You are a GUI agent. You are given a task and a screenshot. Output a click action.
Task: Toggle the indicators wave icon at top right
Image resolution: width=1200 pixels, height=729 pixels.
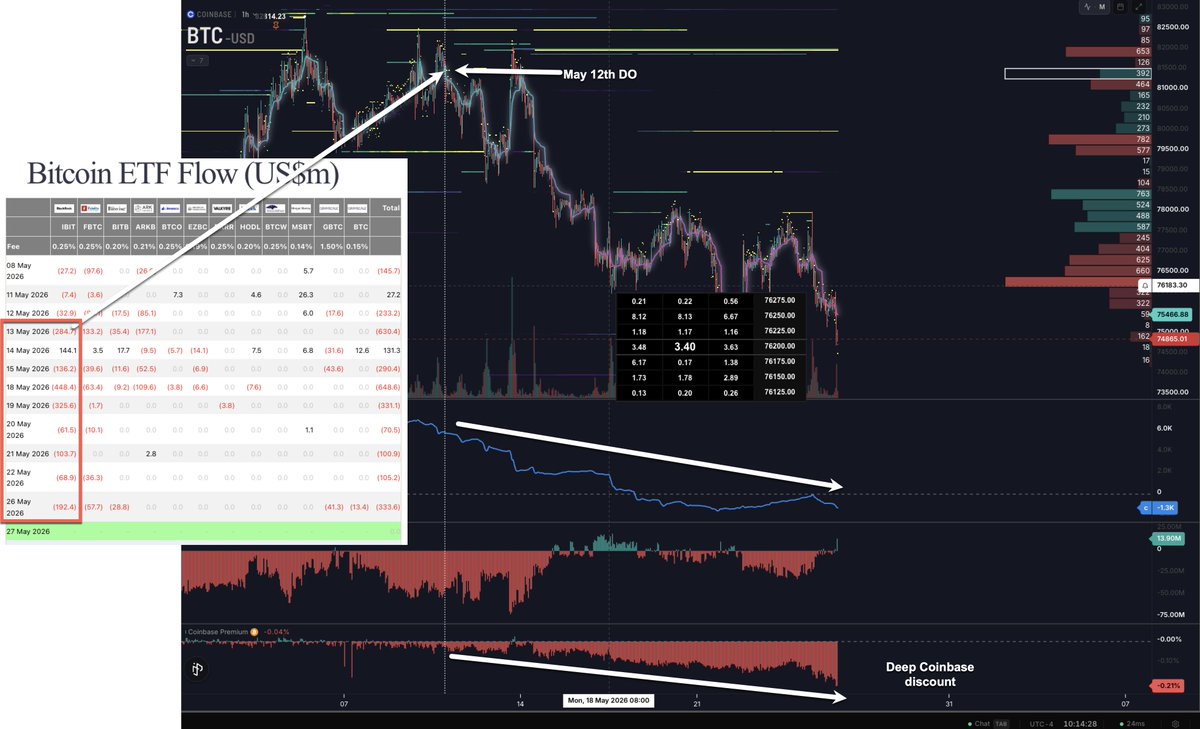[1087, 7]
